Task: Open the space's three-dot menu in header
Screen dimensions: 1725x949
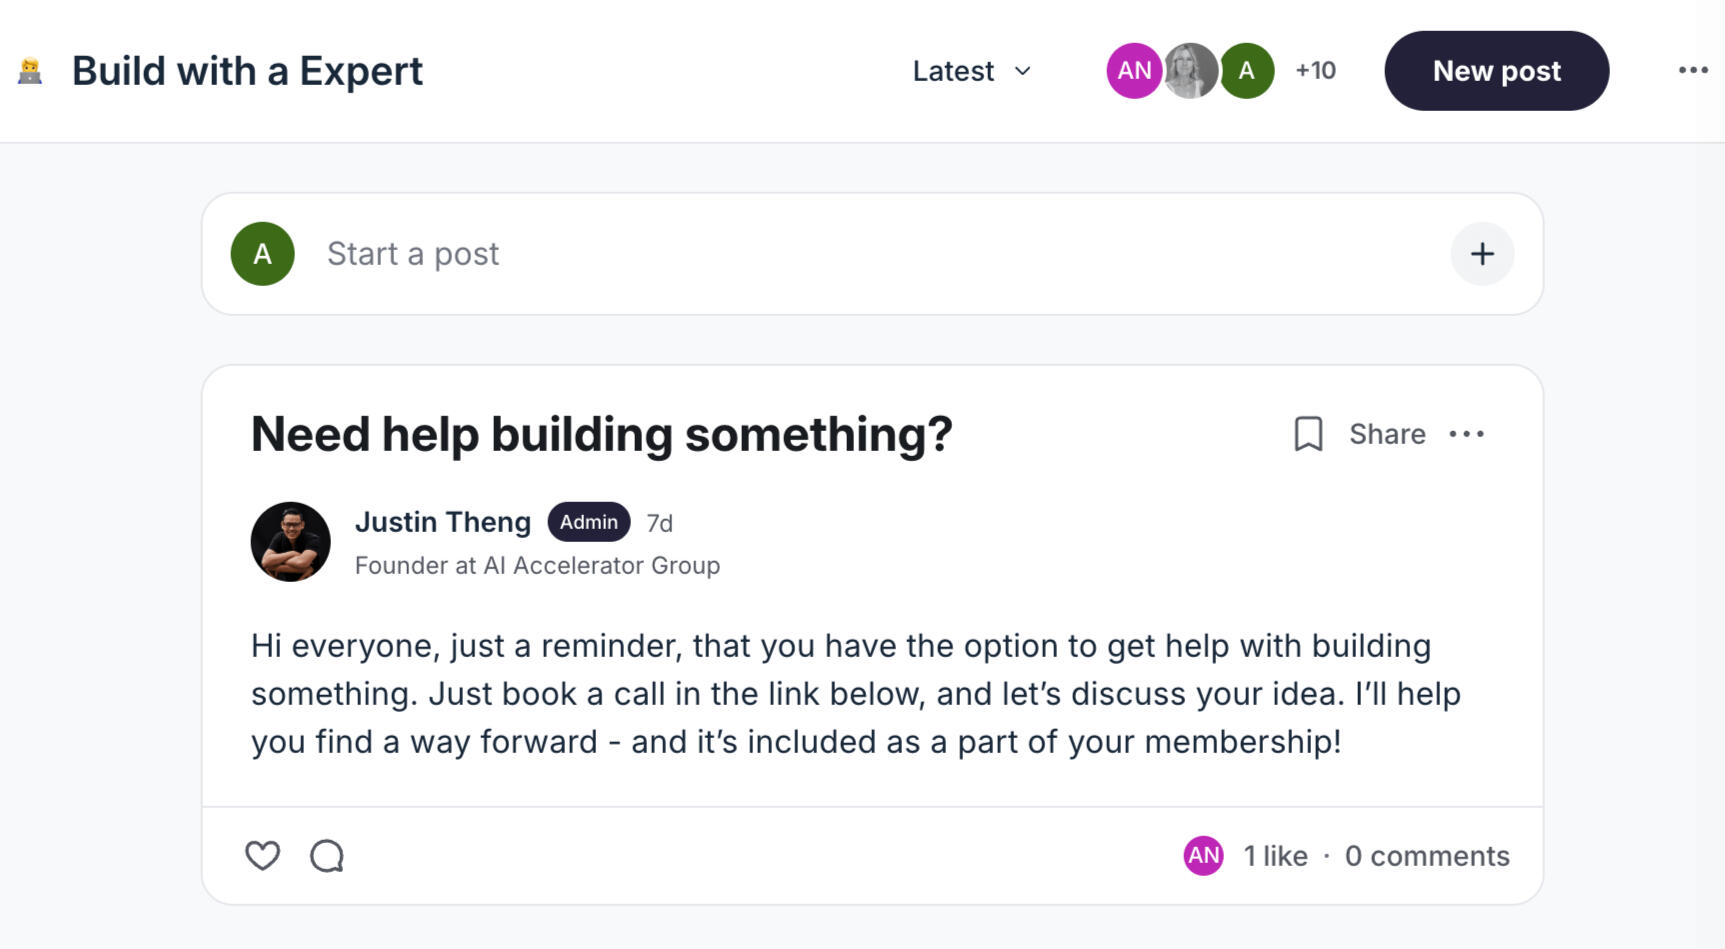Action: pyautogui.click(x=1692, y=70)
